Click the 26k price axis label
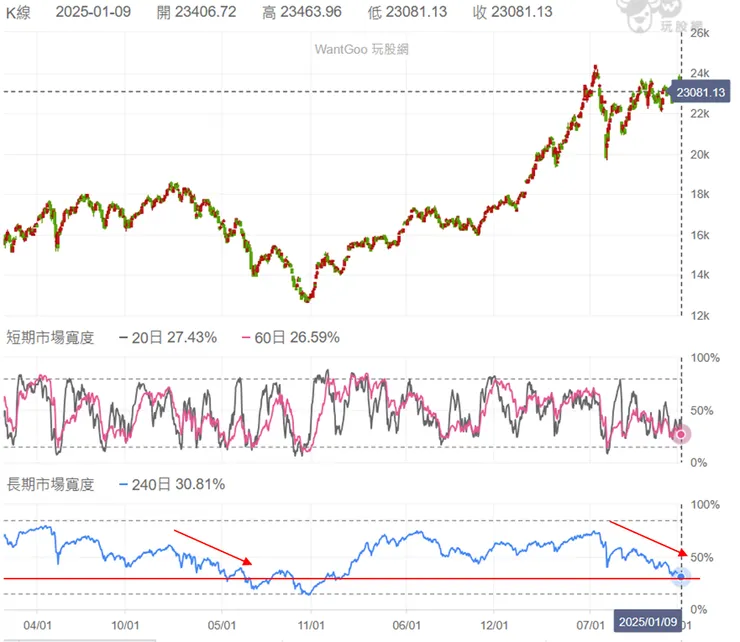The image size is (740, 642). (700, 32)
